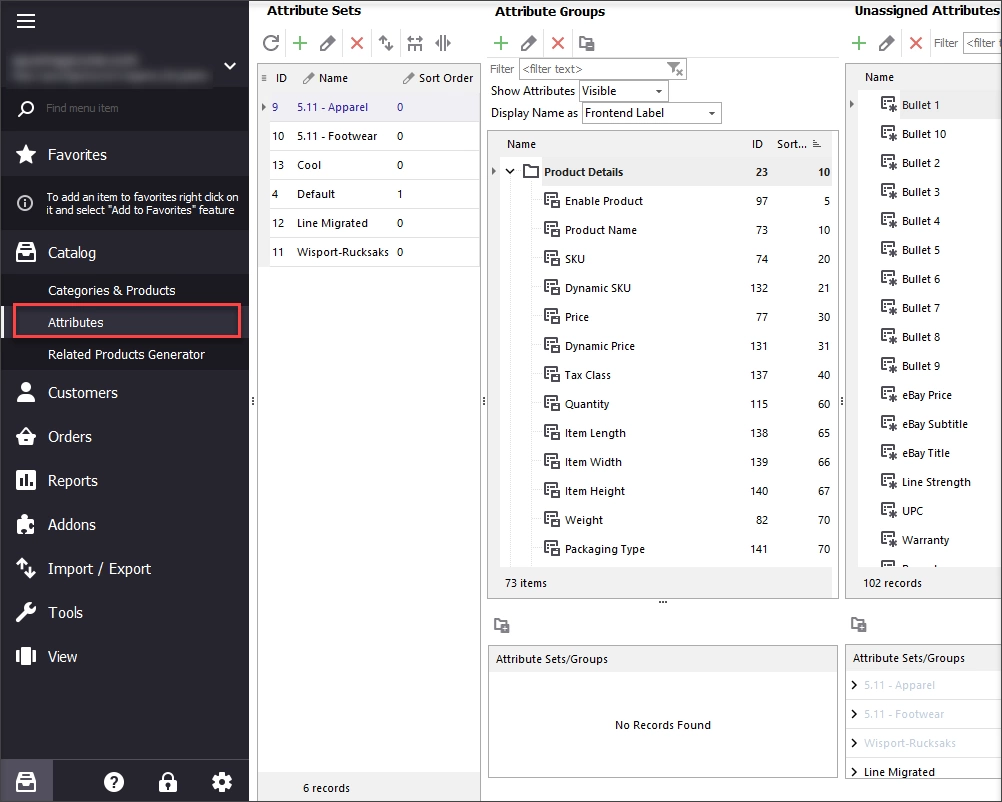
Task: Select the Warranty unassigned attribute
Action: tap(925, 539)
